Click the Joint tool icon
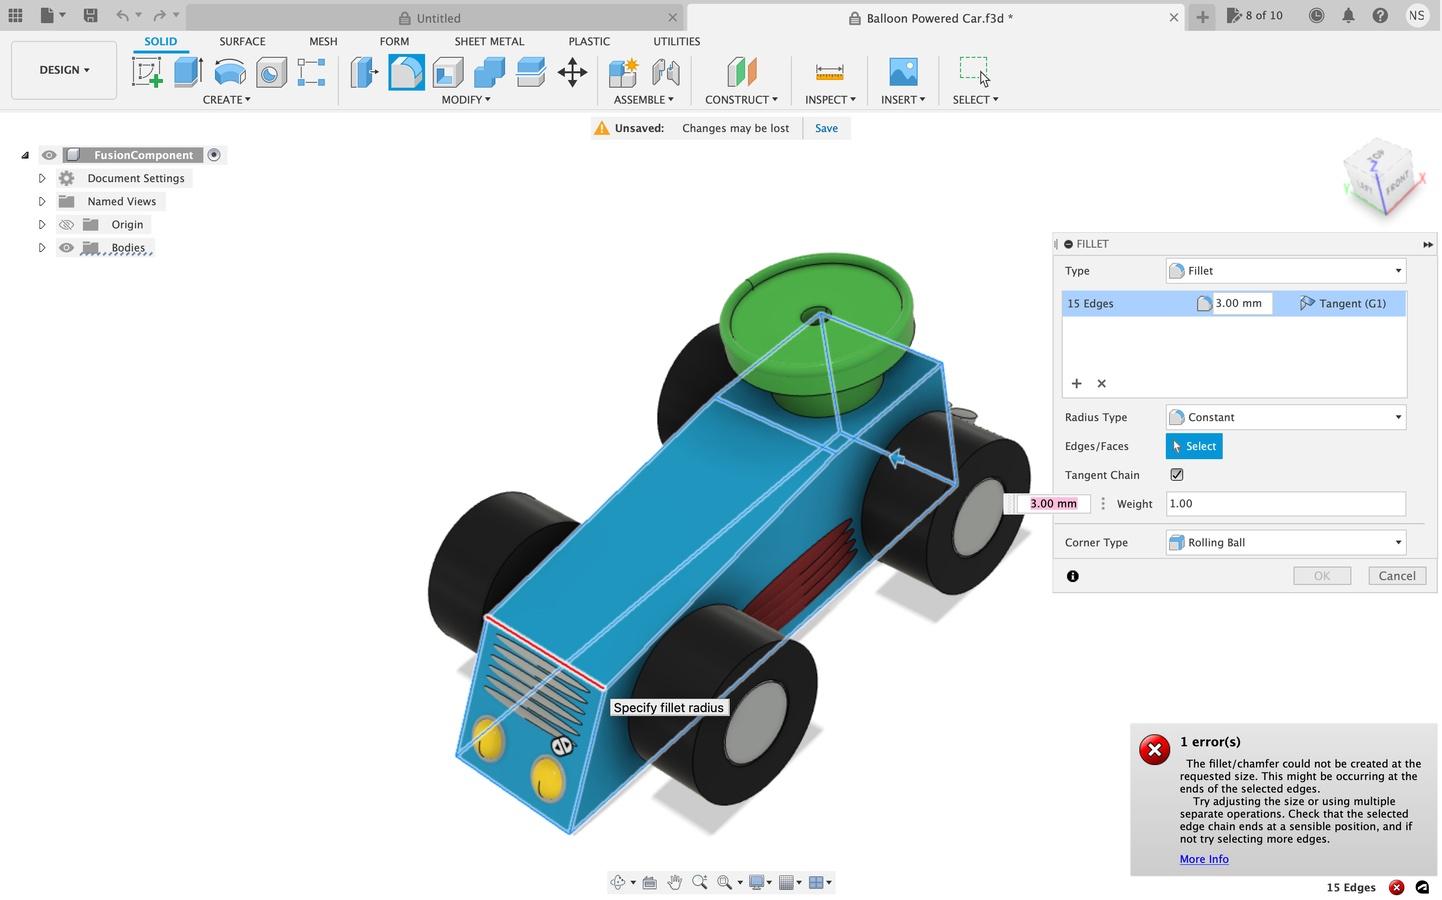The image size is (1442, 900). click(x=665, y=72)
